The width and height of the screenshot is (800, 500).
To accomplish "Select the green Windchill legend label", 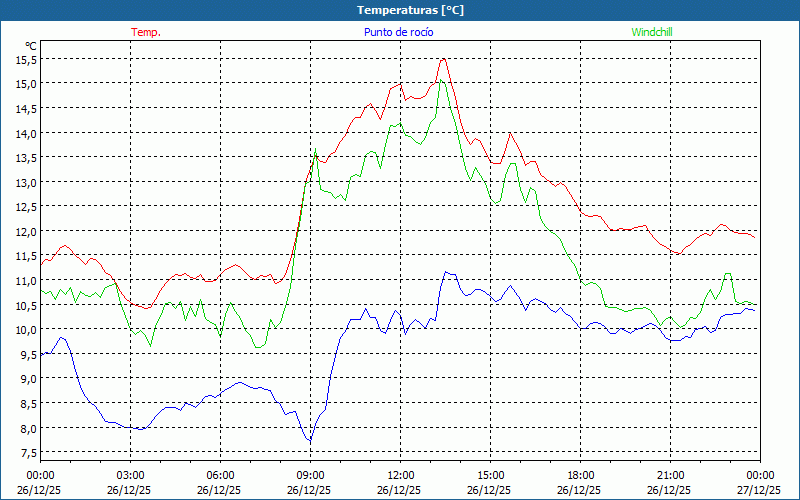I will tap(652, 32).
